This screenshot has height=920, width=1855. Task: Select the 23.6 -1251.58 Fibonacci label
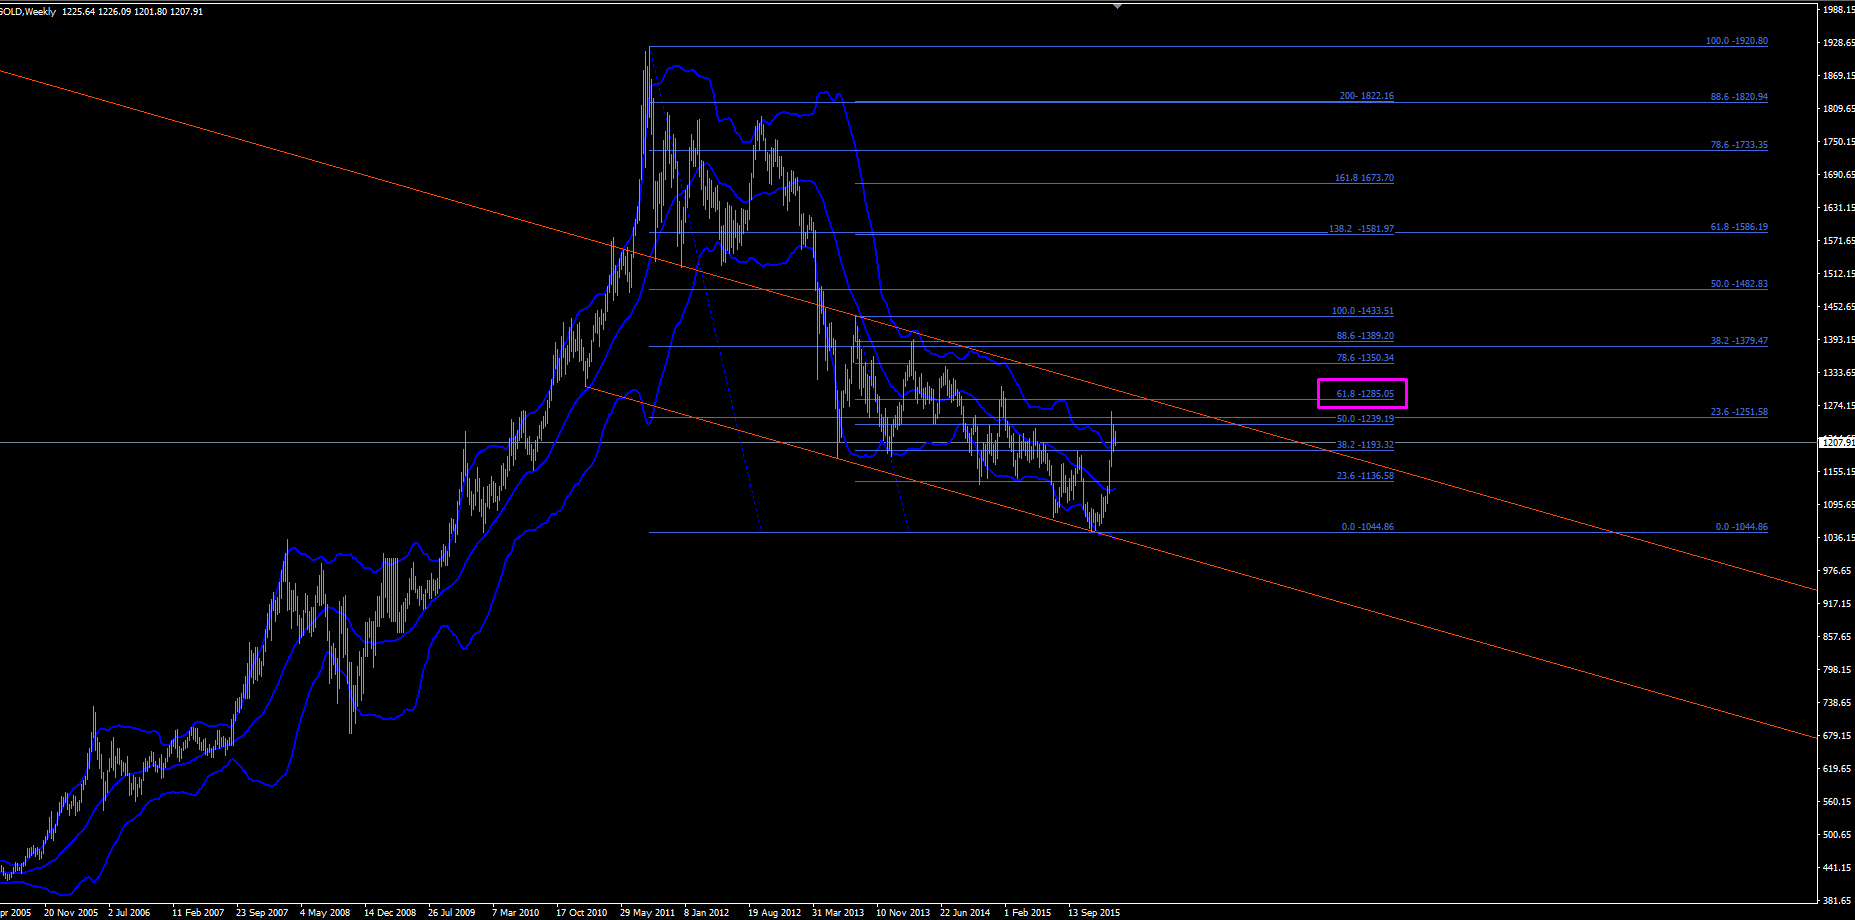tap(1739, 412)
